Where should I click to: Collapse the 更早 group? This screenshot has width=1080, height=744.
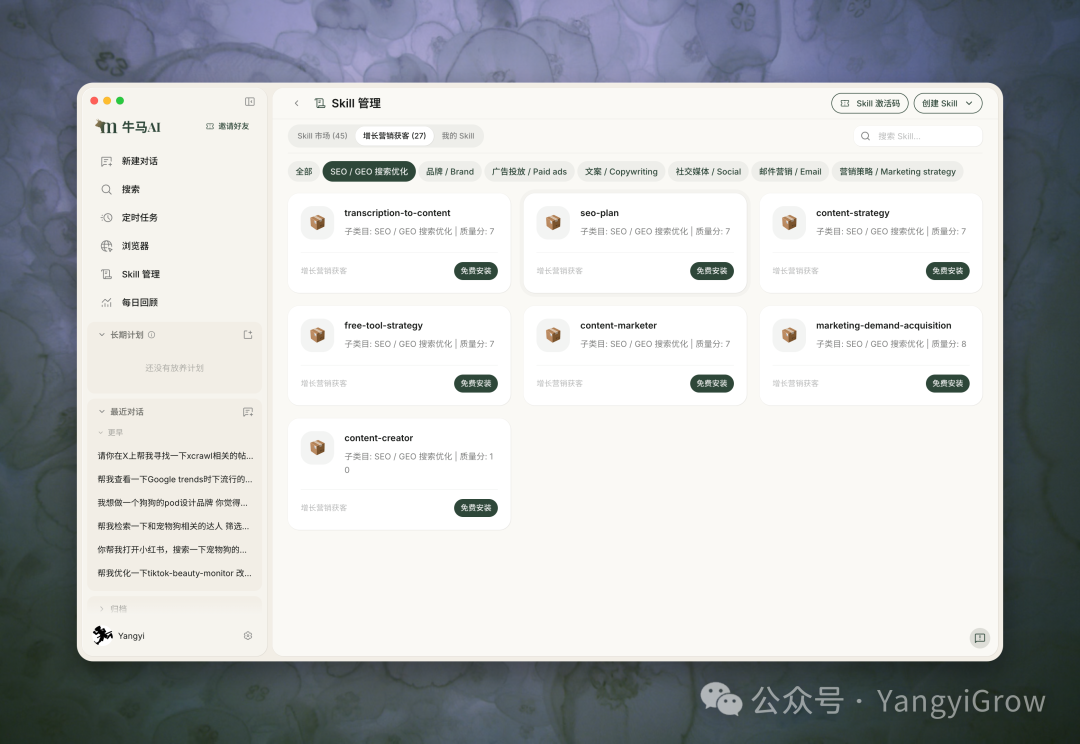click(101, 433)
